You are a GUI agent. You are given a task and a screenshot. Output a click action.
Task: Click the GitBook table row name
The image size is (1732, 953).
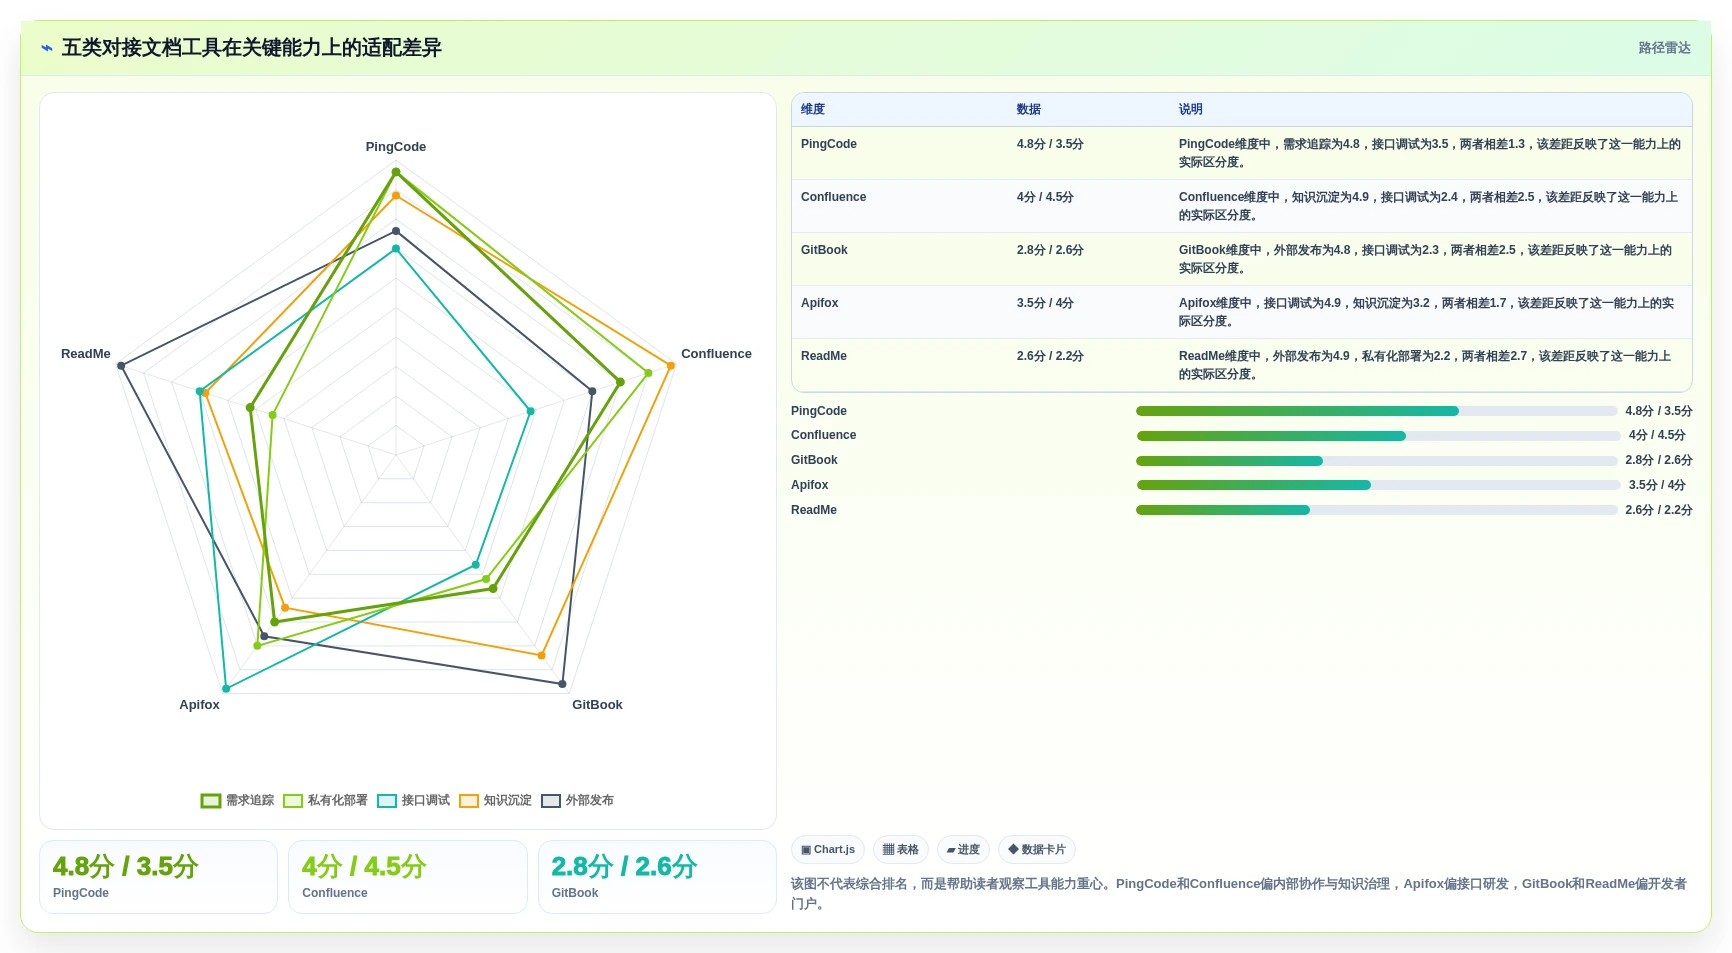tap(824, 250)
